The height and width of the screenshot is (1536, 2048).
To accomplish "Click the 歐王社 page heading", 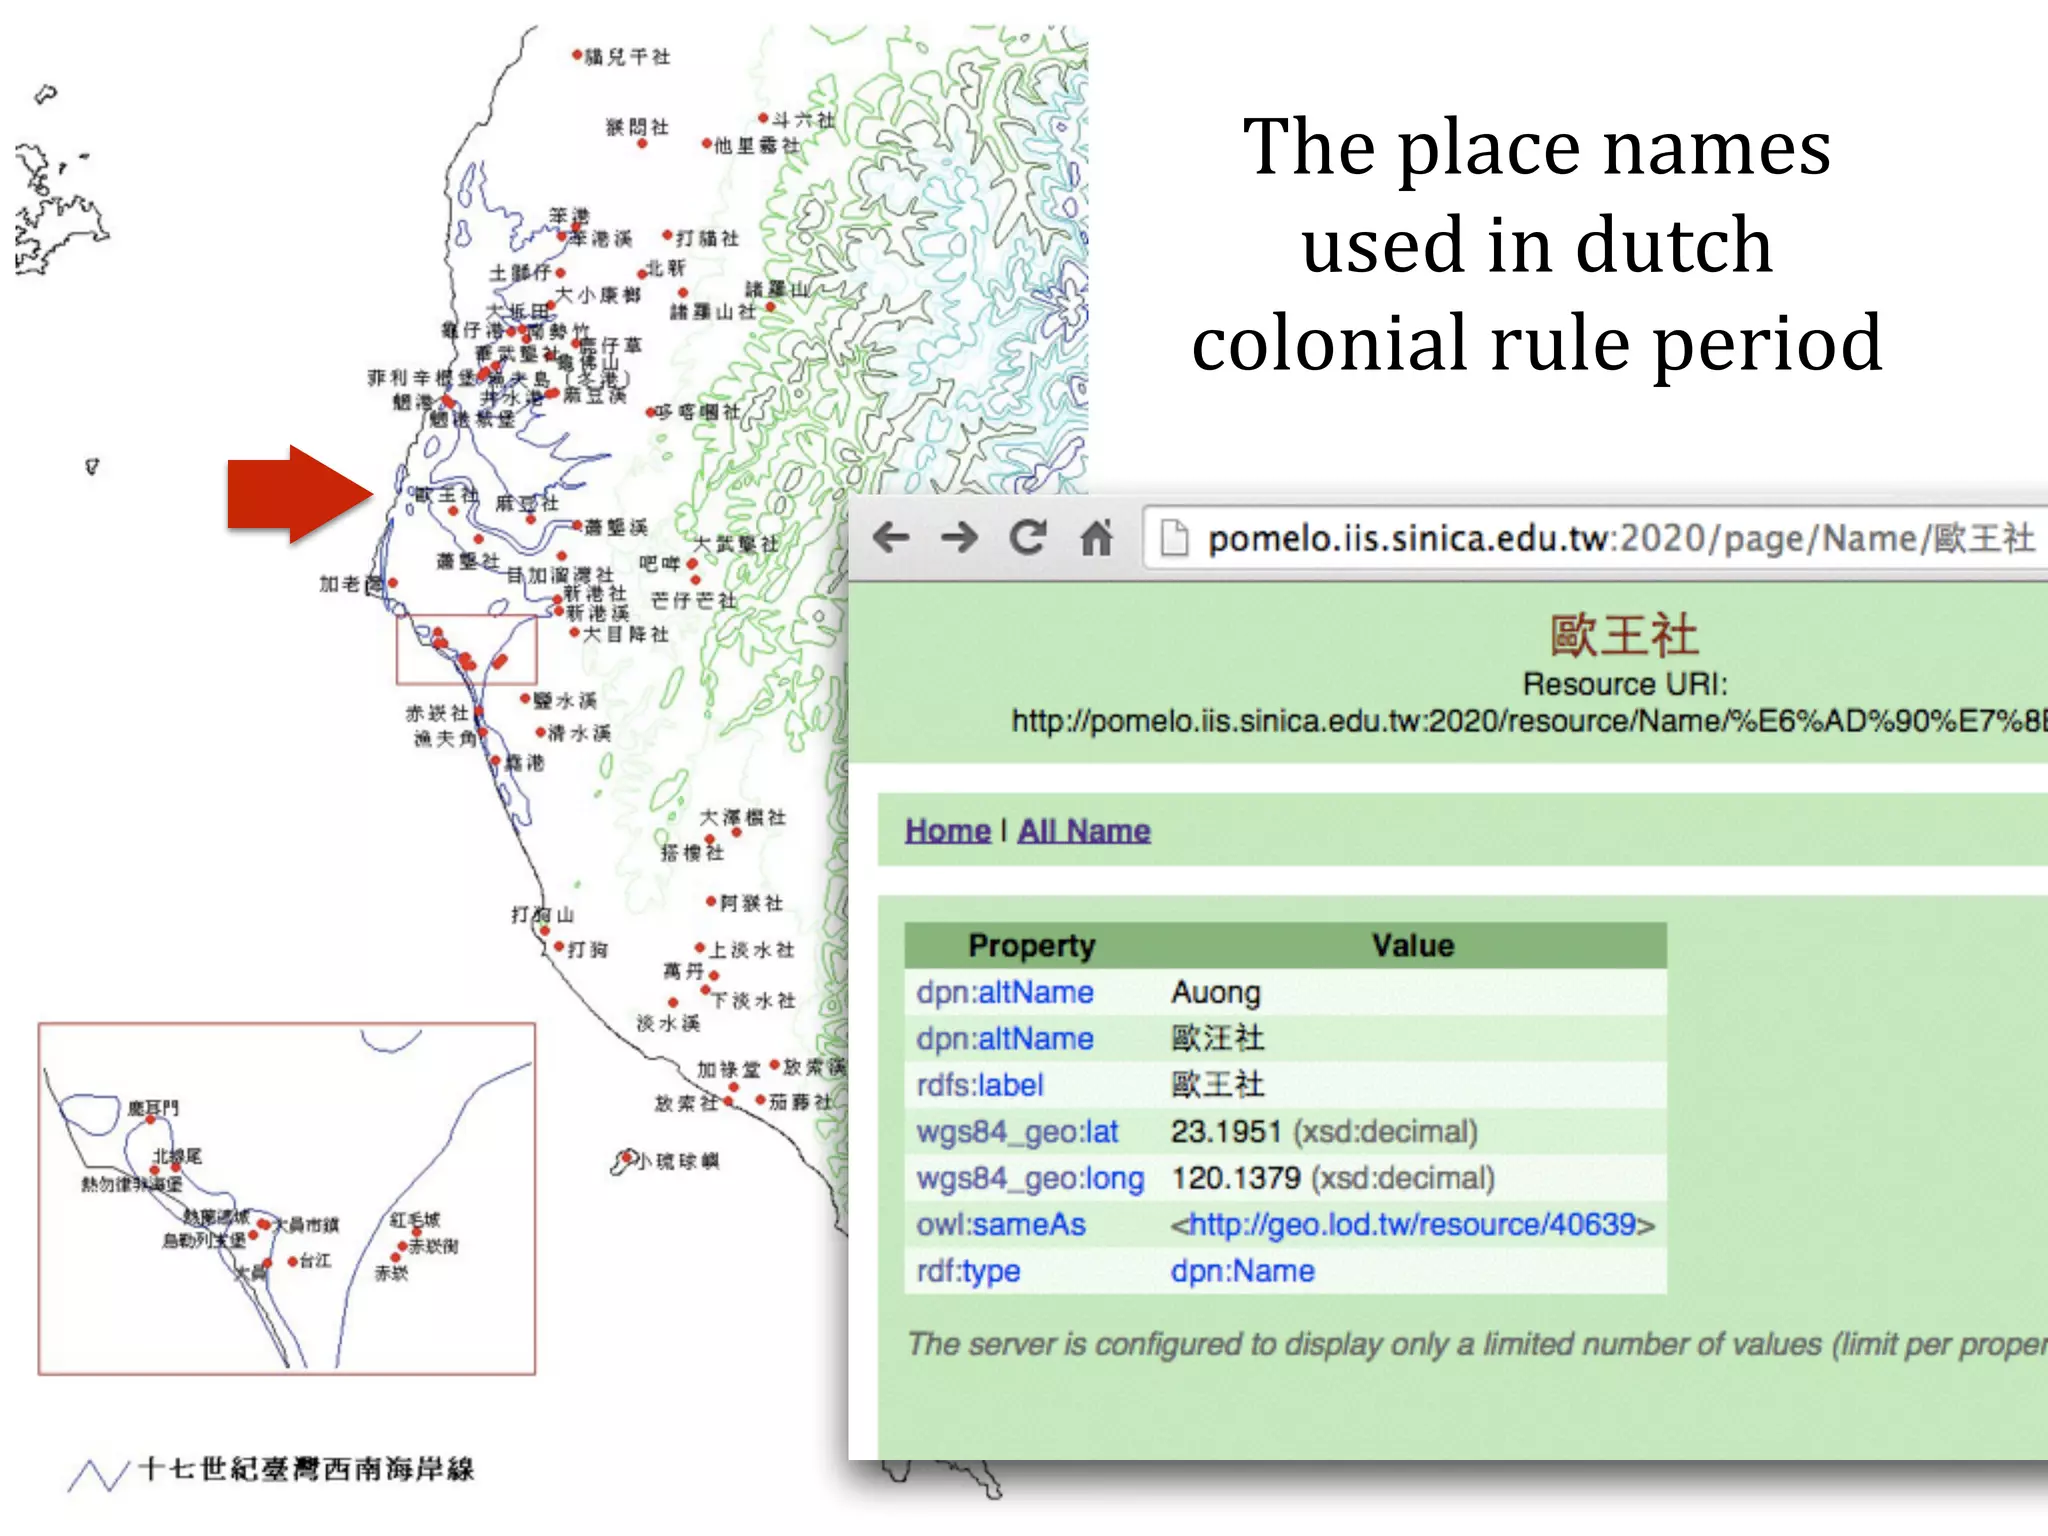I will click(x=1624, y=635).
